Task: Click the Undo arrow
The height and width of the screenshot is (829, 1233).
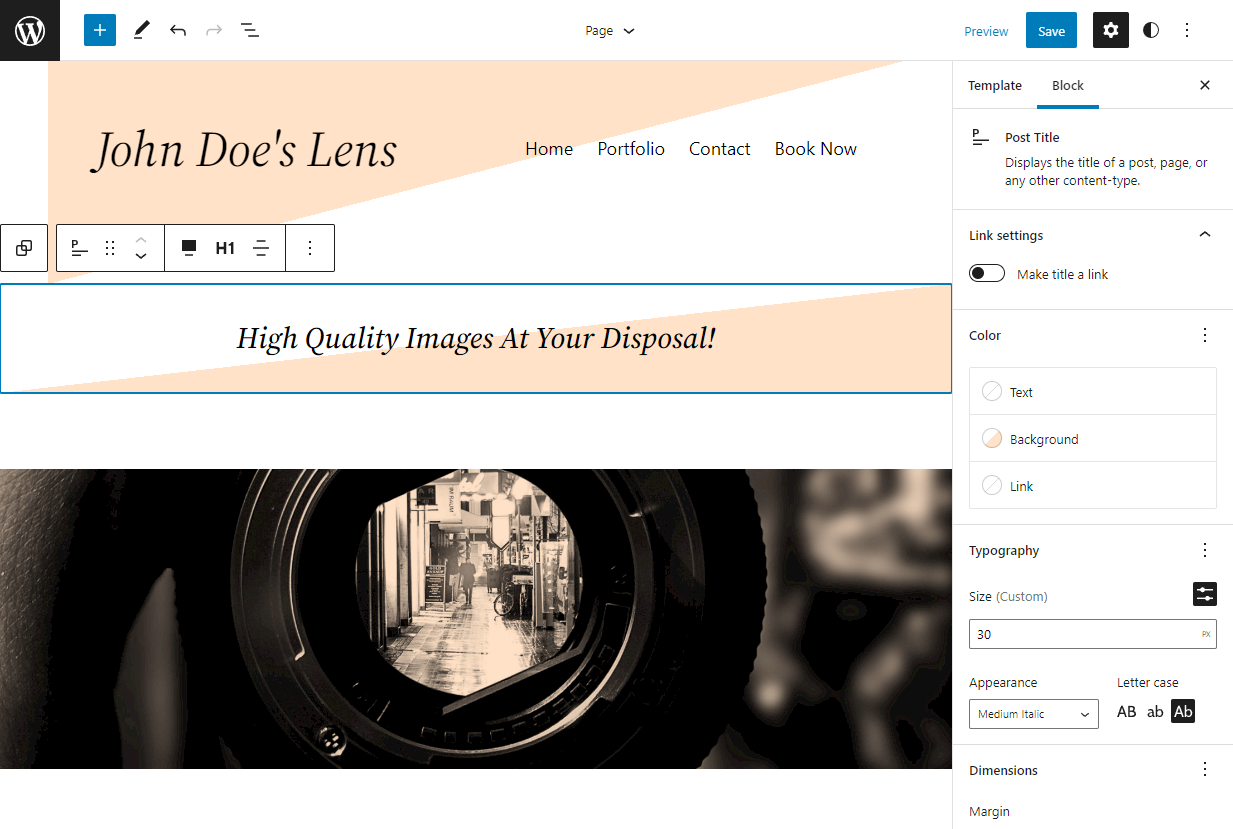Action: tap(177, 30)
